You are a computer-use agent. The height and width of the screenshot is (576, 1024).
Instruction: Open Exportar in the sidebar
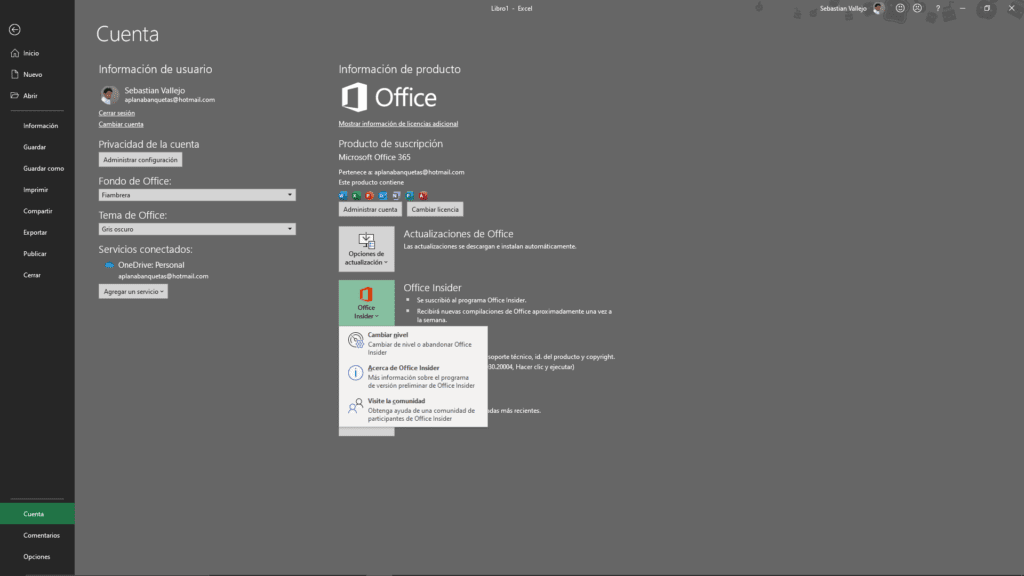[37, 232]
